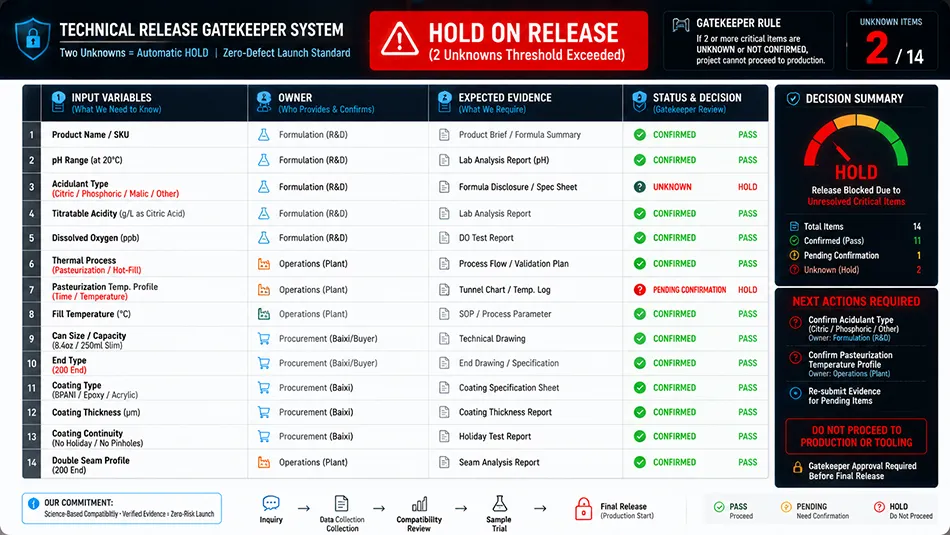Screen dimensions: 950x535
Task: Click the green check for Product Name status
Action: pyautogui.click(x=640, y=135)
